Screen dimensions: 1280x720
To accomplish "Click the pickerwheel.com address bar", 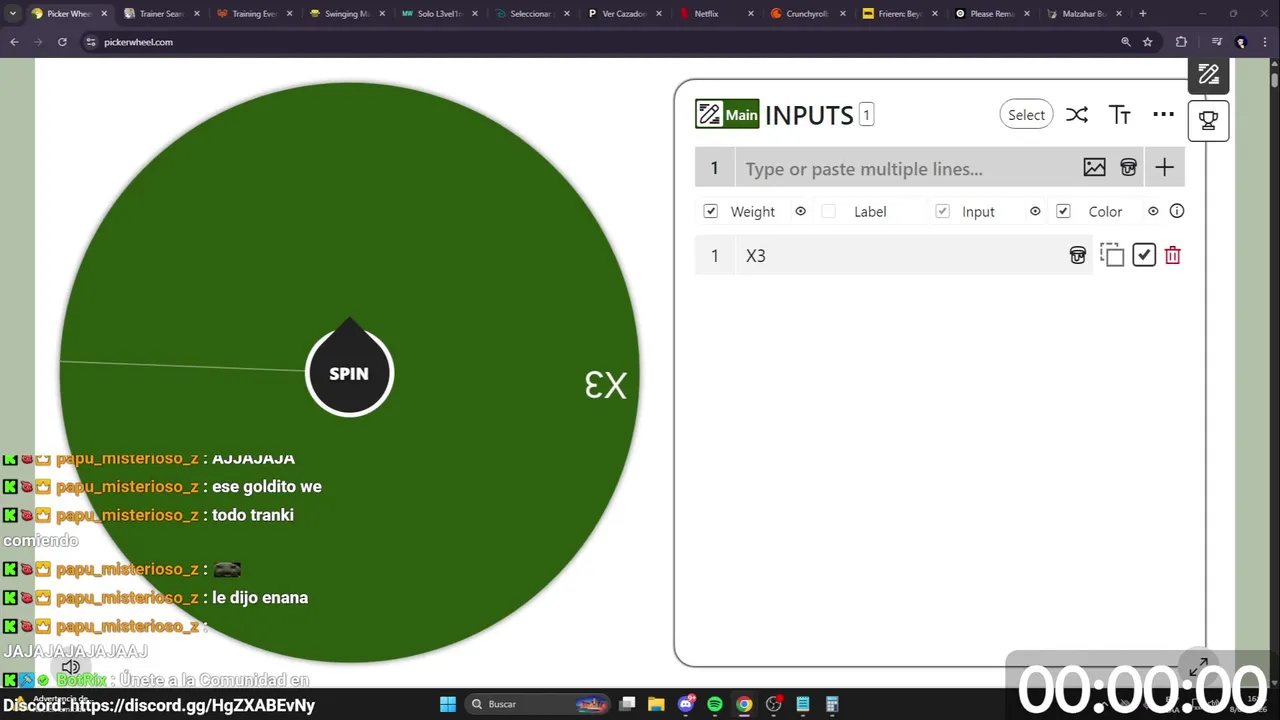I will click(600, 42).
